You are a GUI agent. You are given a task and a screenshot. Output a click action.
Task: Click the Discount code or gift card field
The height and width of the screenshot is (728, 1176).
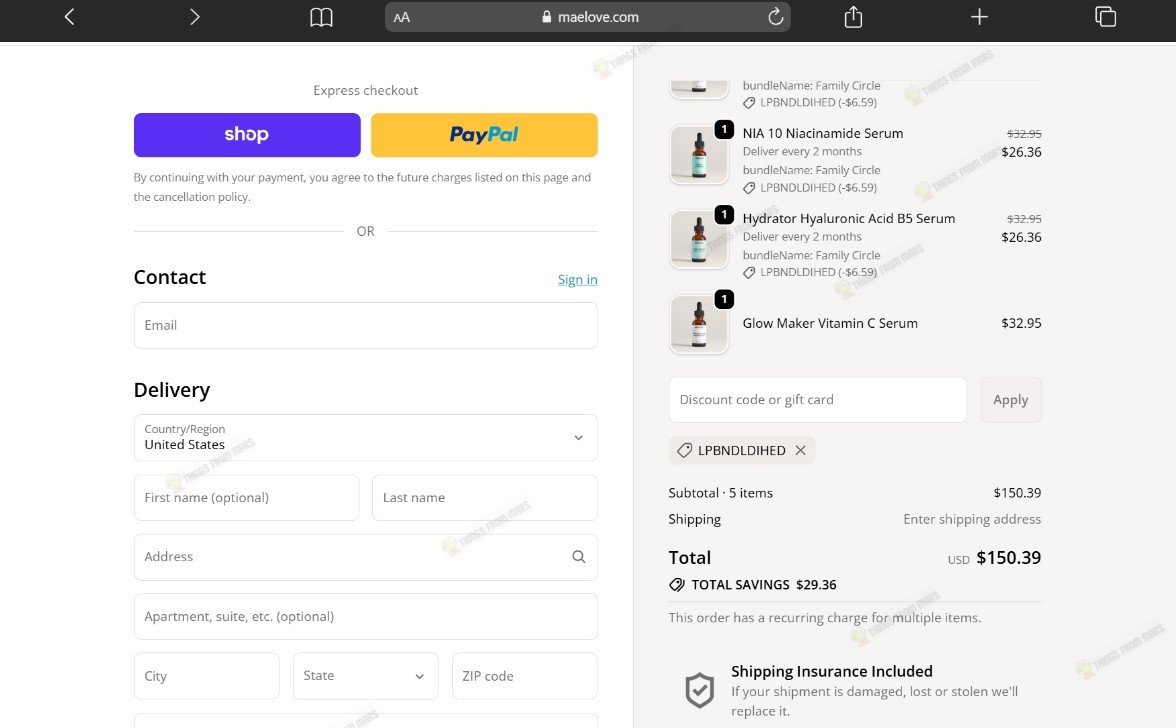click(818, 400)
